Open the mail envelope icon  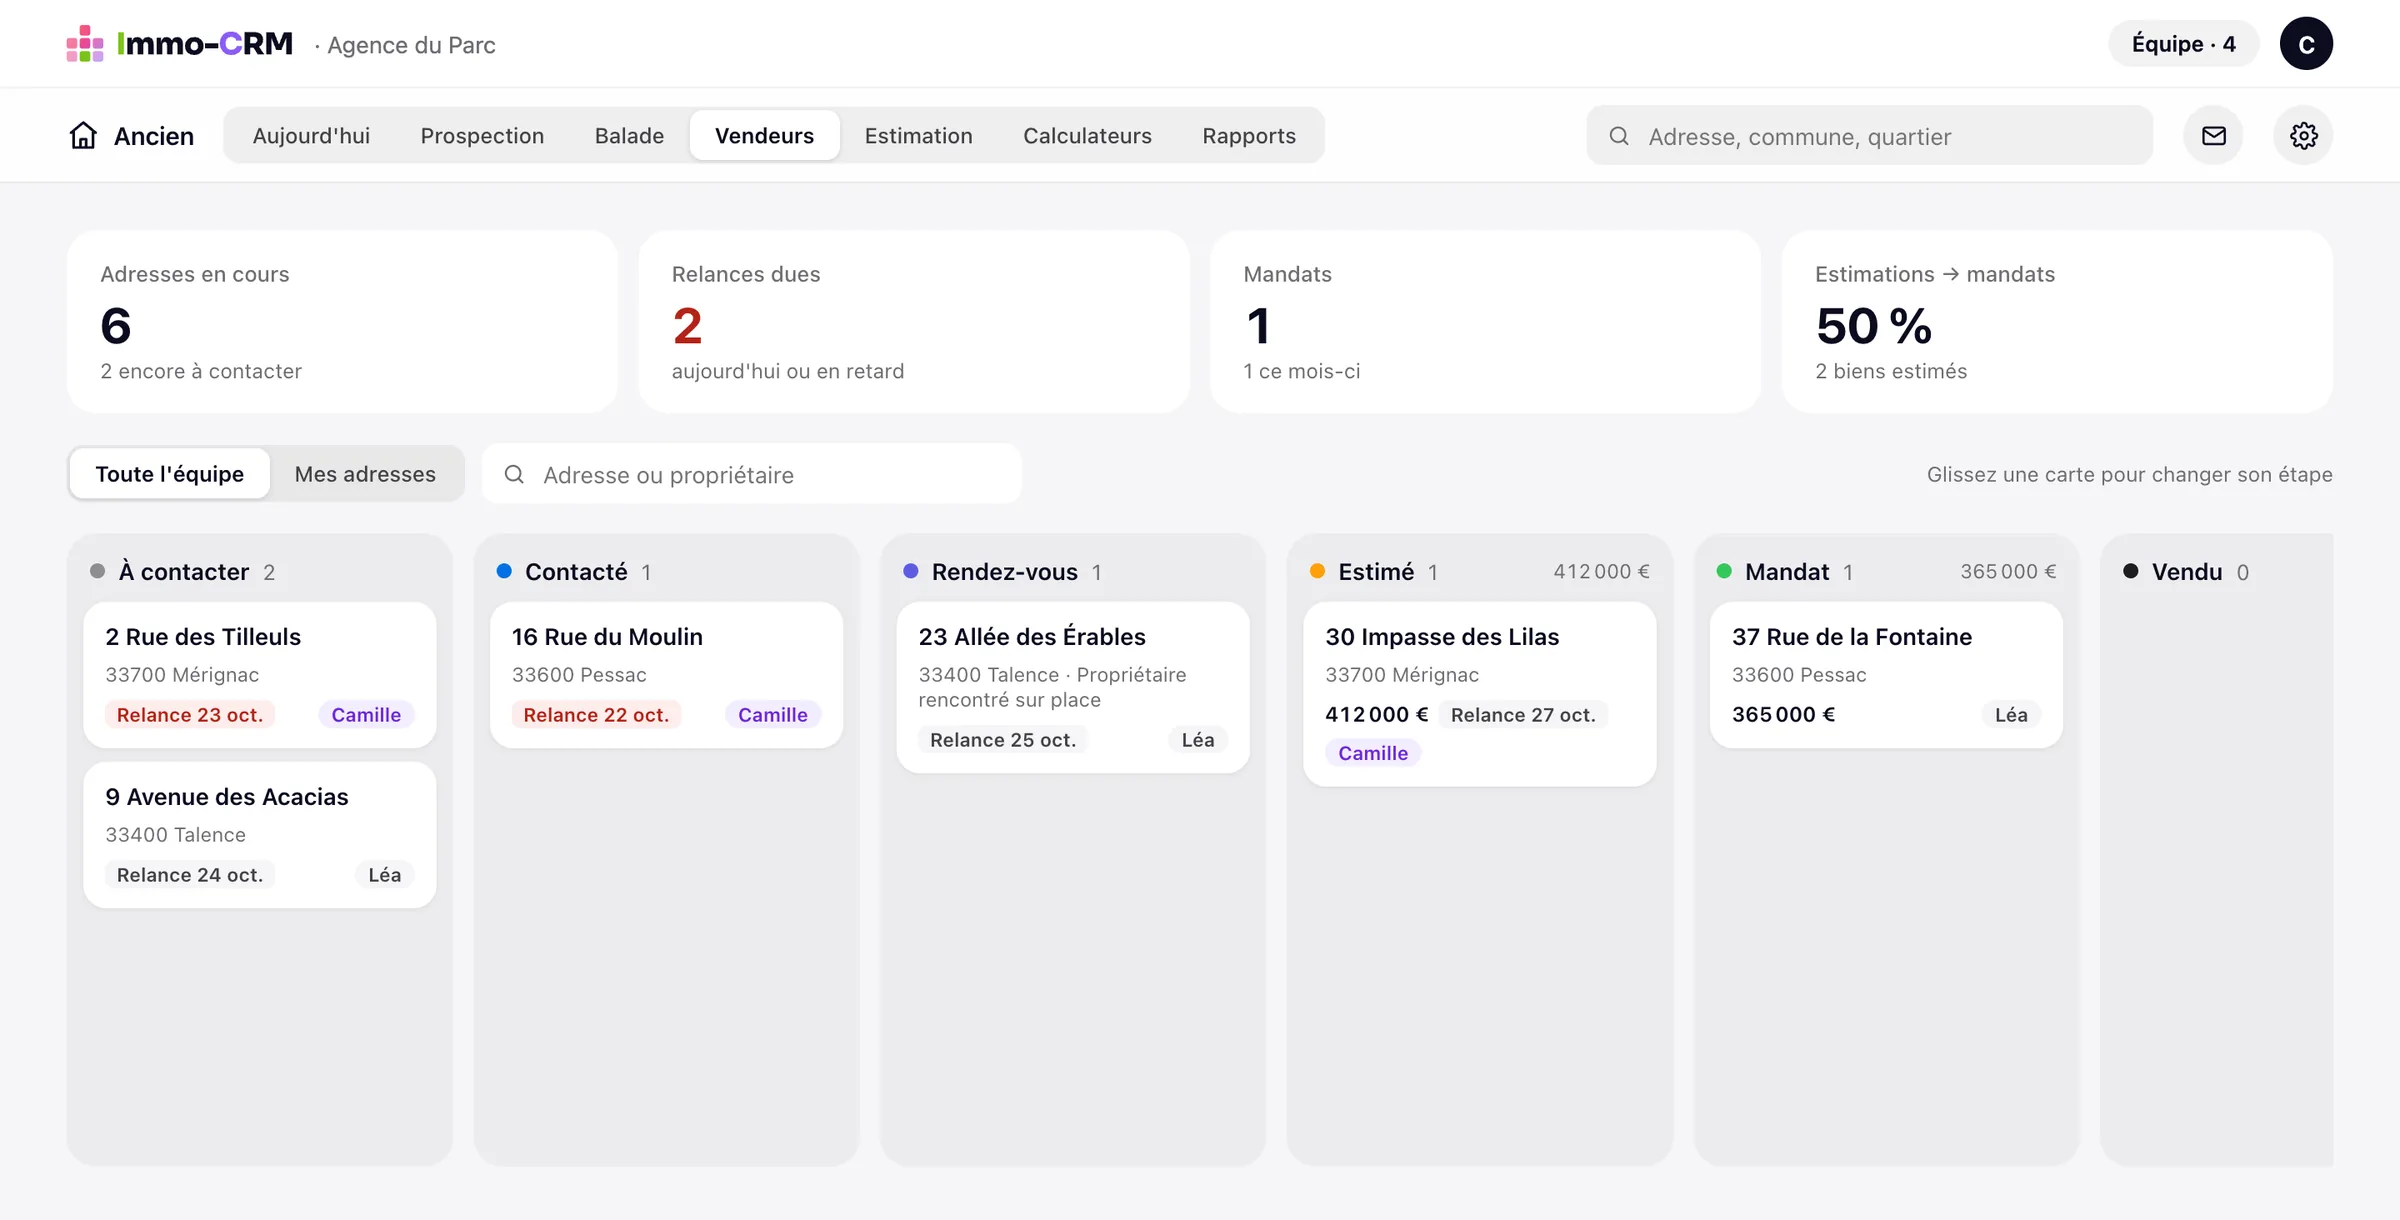pyautogui.click(x=2213, y=136)
